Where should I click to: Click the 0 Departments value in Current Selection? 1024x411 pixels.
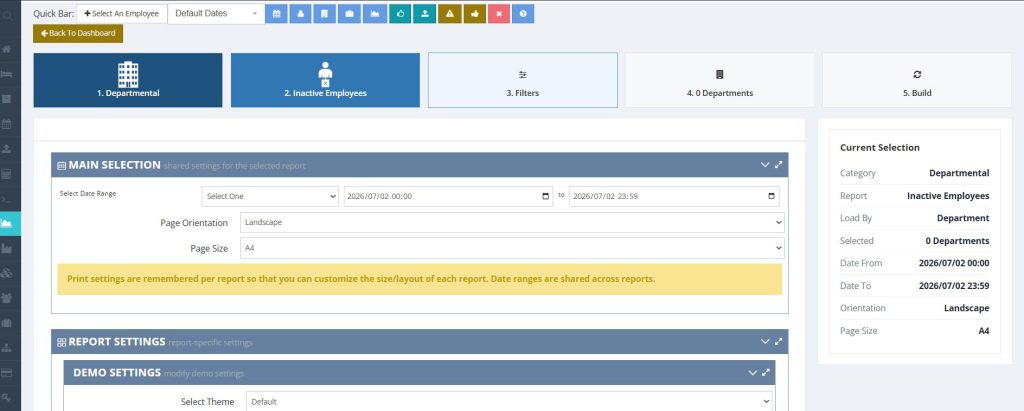957,240
